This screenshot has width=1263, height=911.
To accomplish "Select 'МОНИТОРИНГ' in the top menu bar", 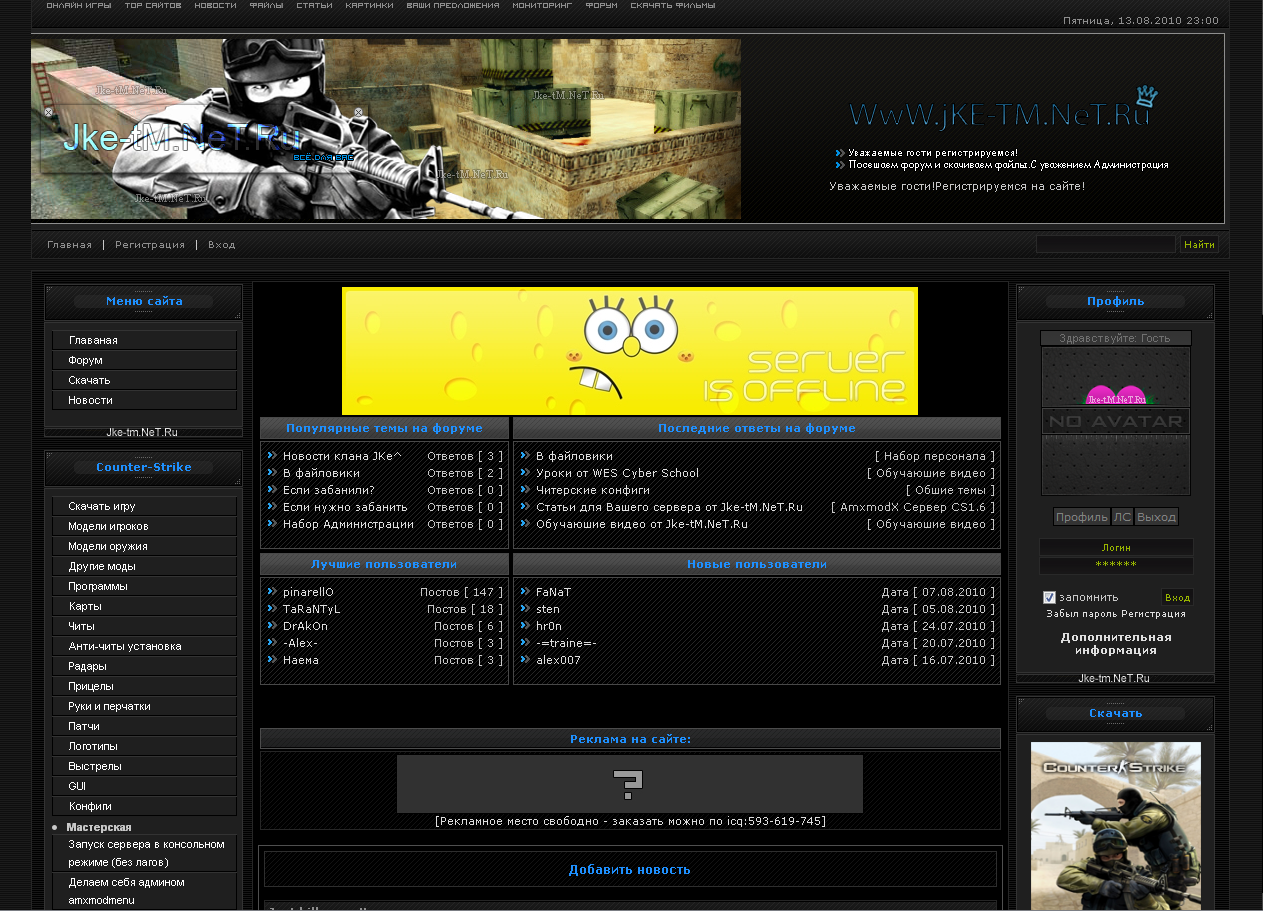I will click(542, 6).
